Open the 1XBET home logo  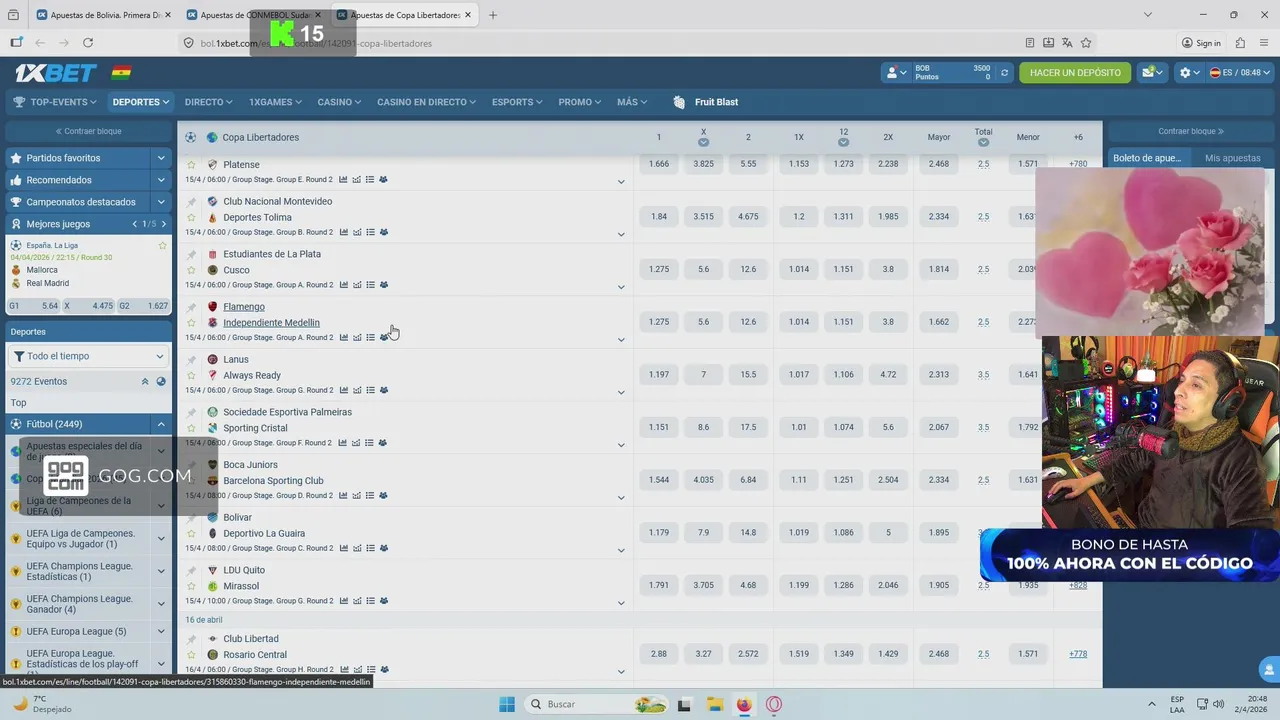coord(56,73)
